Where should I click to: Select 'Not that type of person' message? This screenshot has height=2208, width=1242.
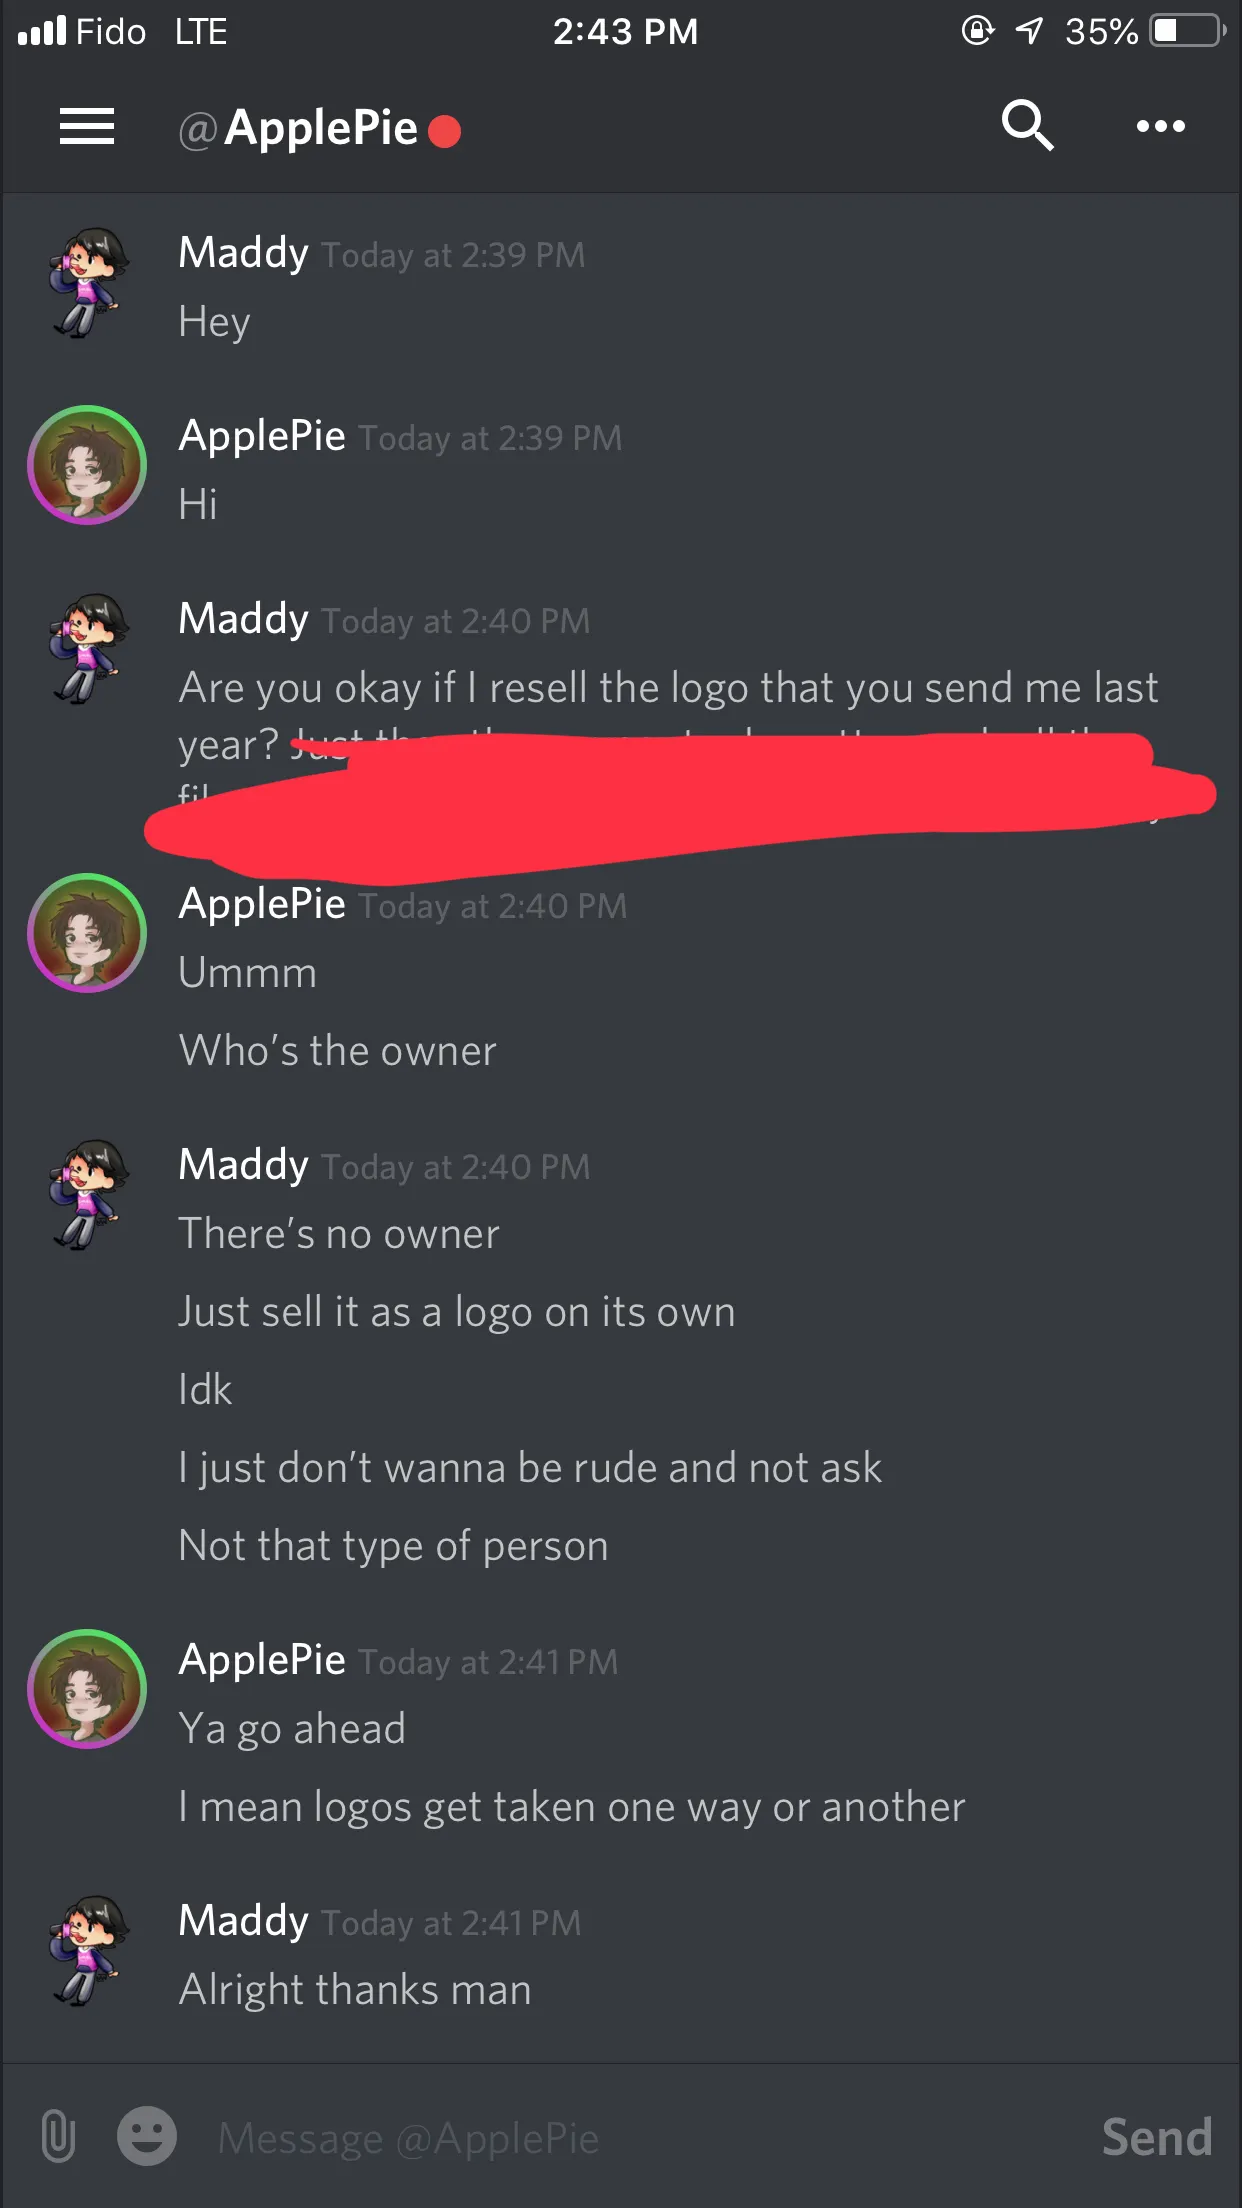393,1546
